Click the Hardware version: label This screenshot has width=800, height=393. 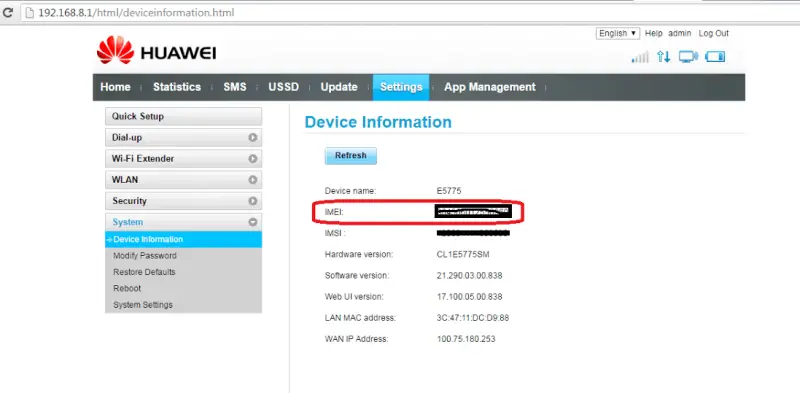pyautogui.click(x=359, y=254)
